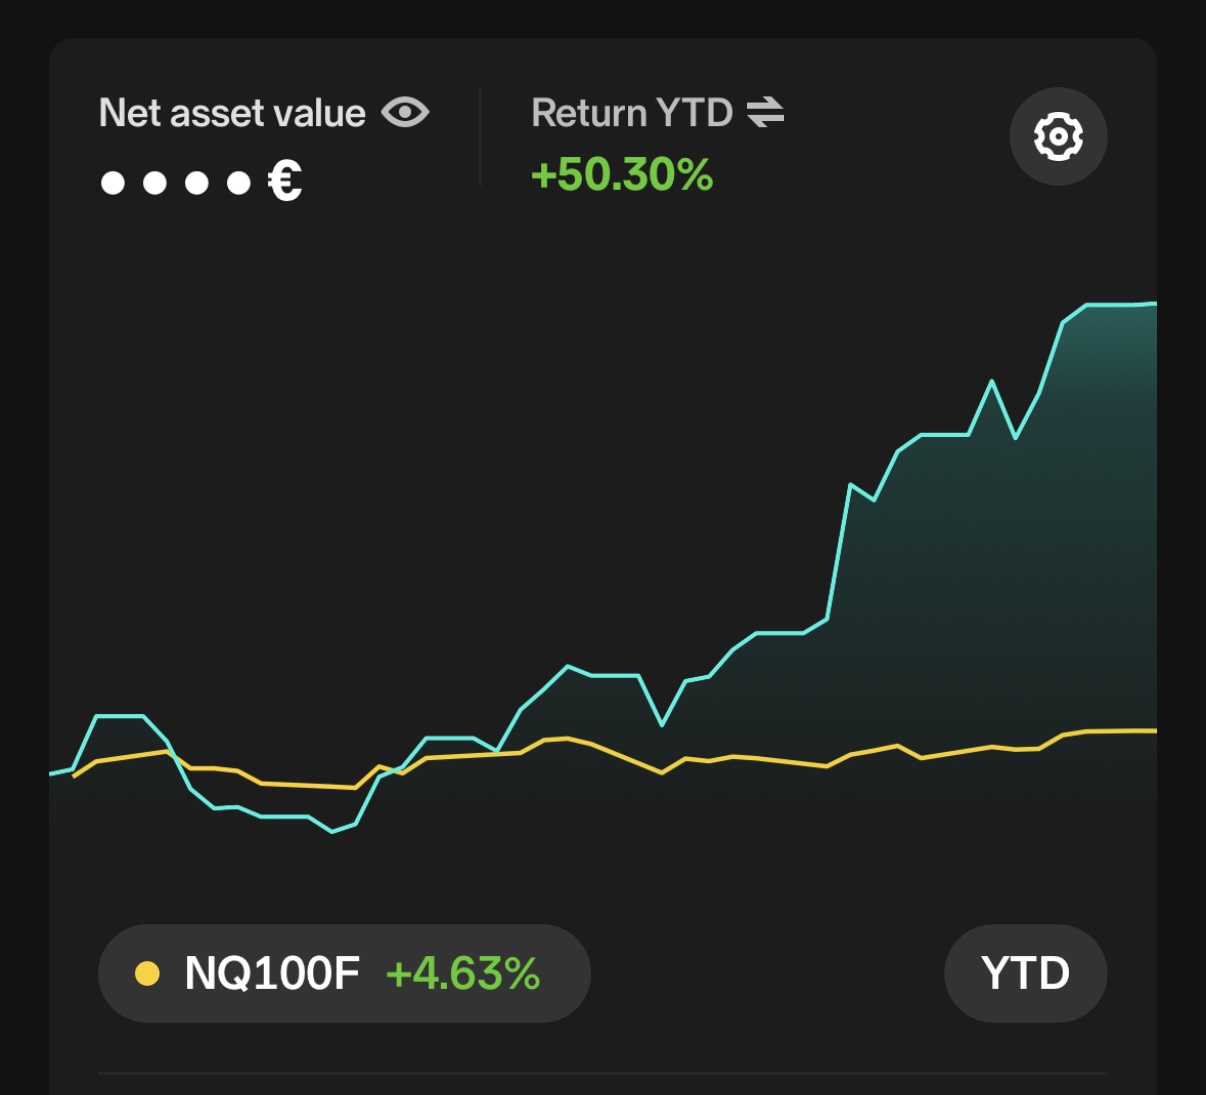Image resolution: width=1206 pixels, height=1095 pixels.
Task: Click the V-shaped teal dip mid-chart
Action: 662,724
